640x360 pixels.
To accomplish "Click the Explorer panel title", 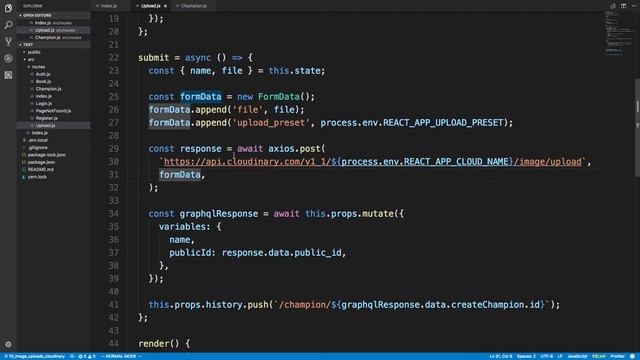I will [33, 6].
